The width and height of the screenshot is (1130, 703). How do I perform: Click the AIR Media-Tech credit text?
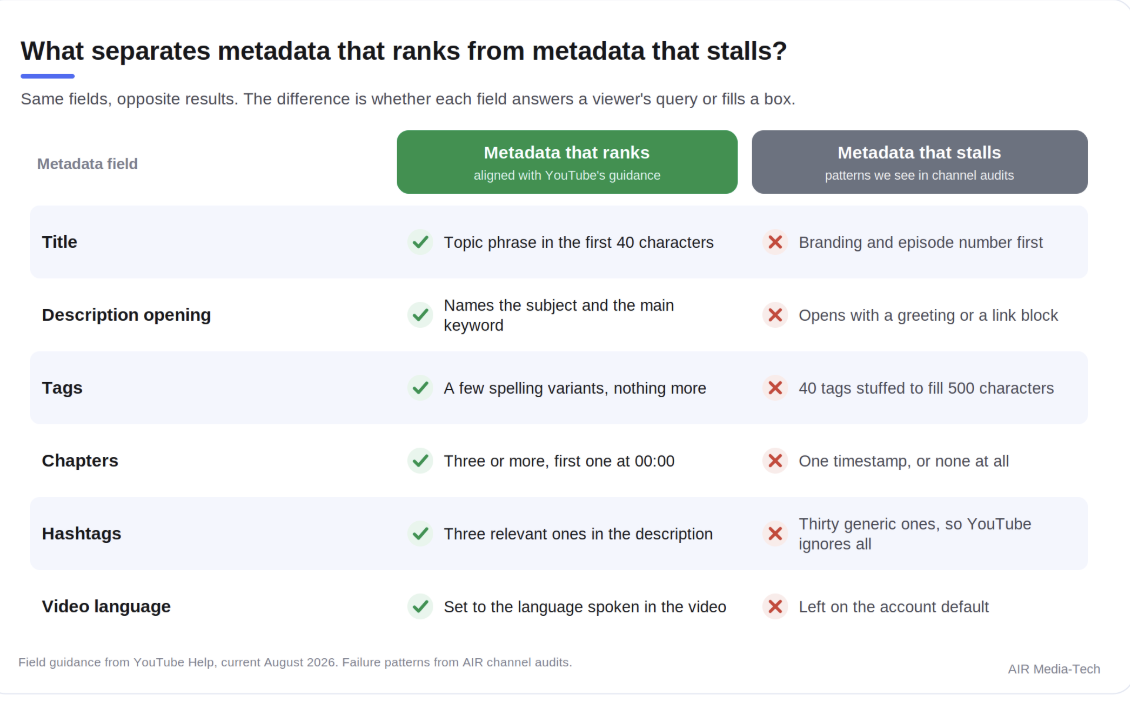tap(1054, 669)
